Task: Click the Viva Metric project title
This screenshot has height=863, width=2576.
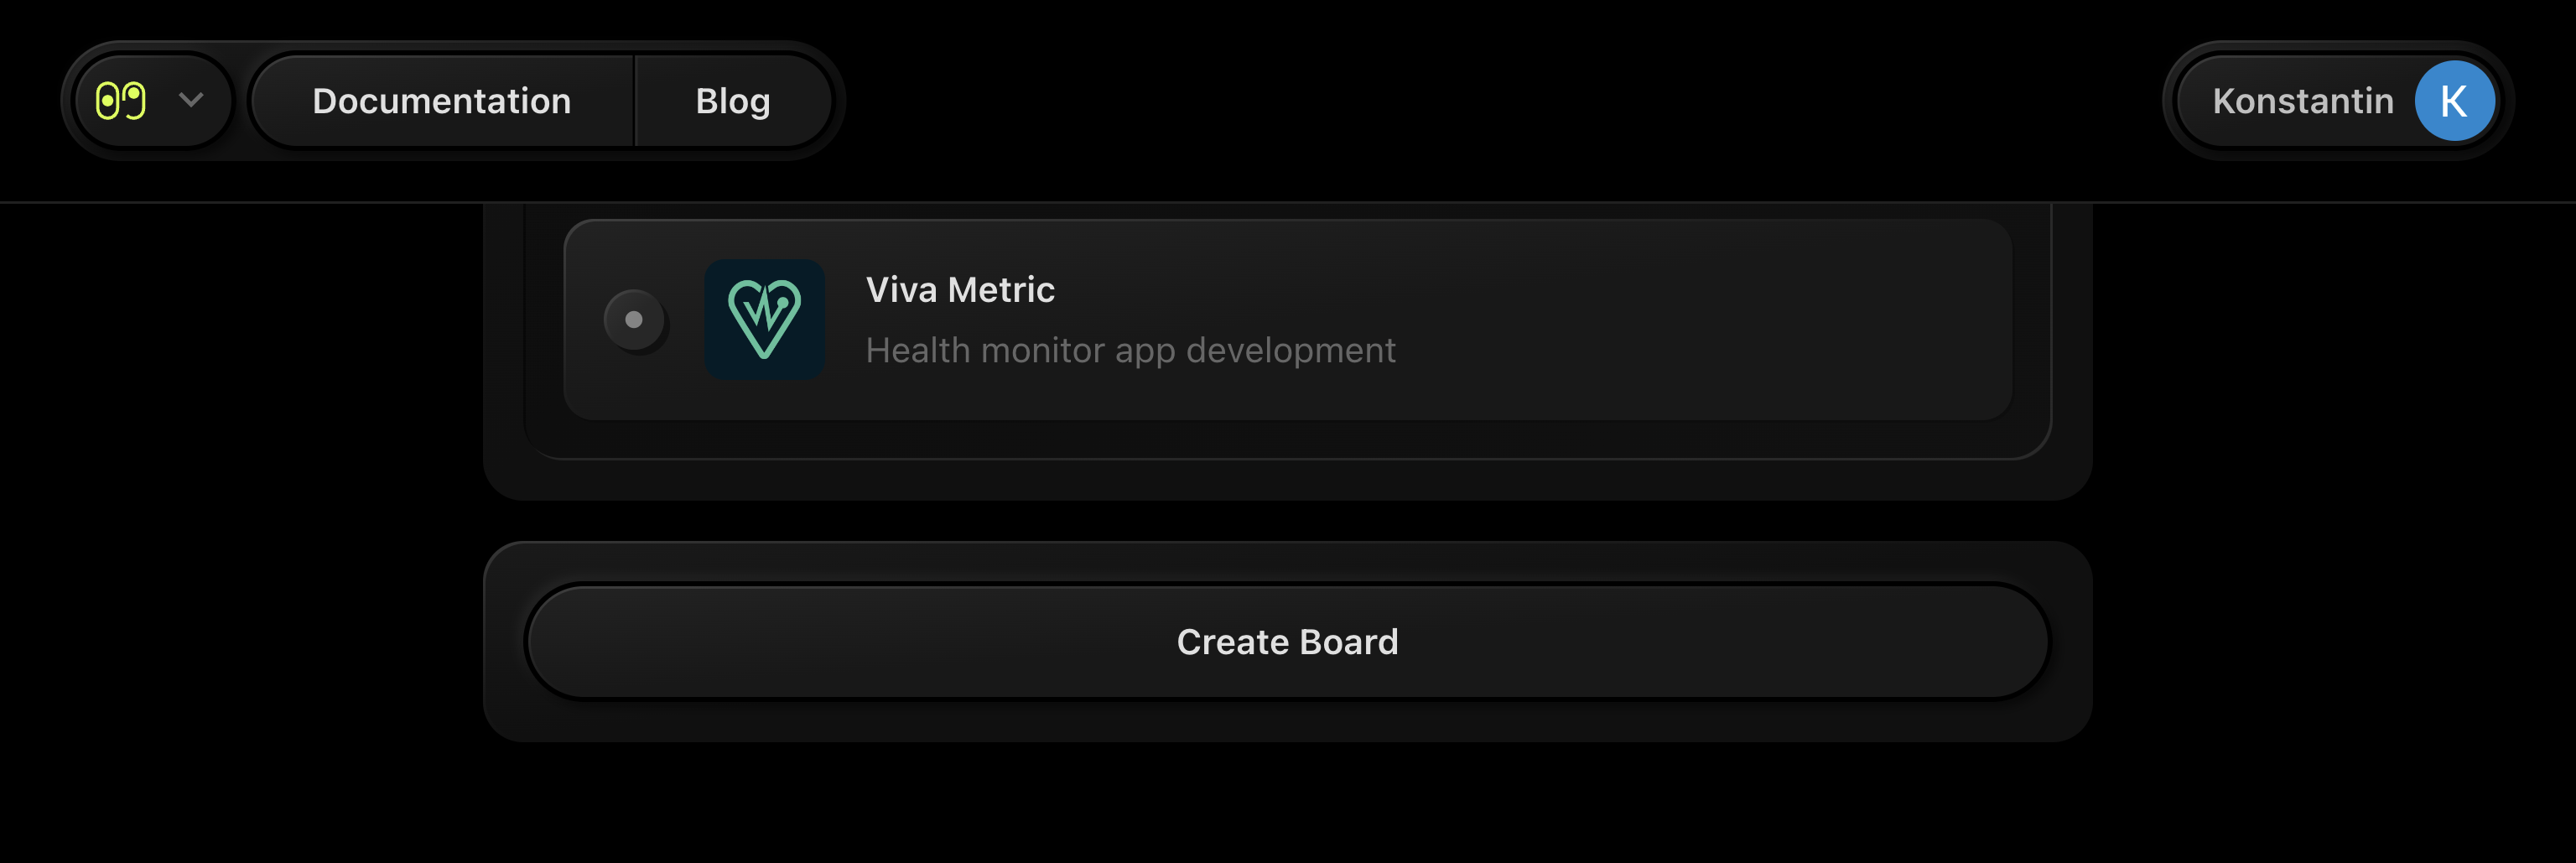Action: coord(960,290)
